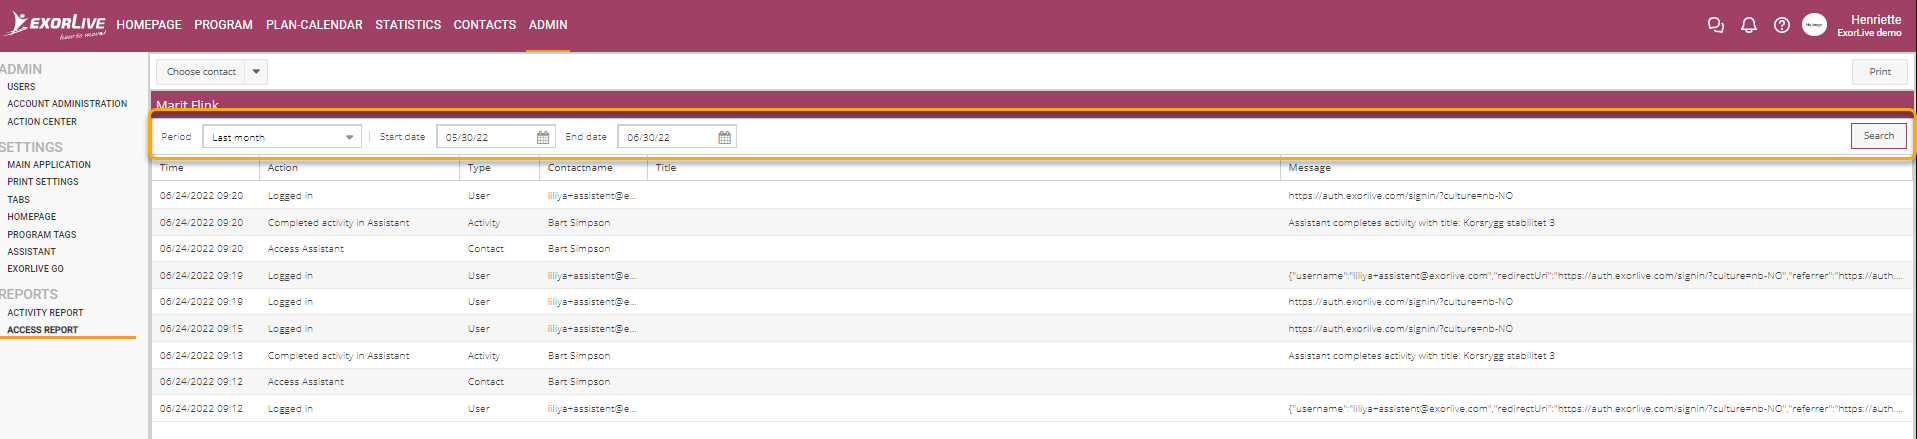Click the ExorLive logo
1917x439 pixels.
click(56, 25)
